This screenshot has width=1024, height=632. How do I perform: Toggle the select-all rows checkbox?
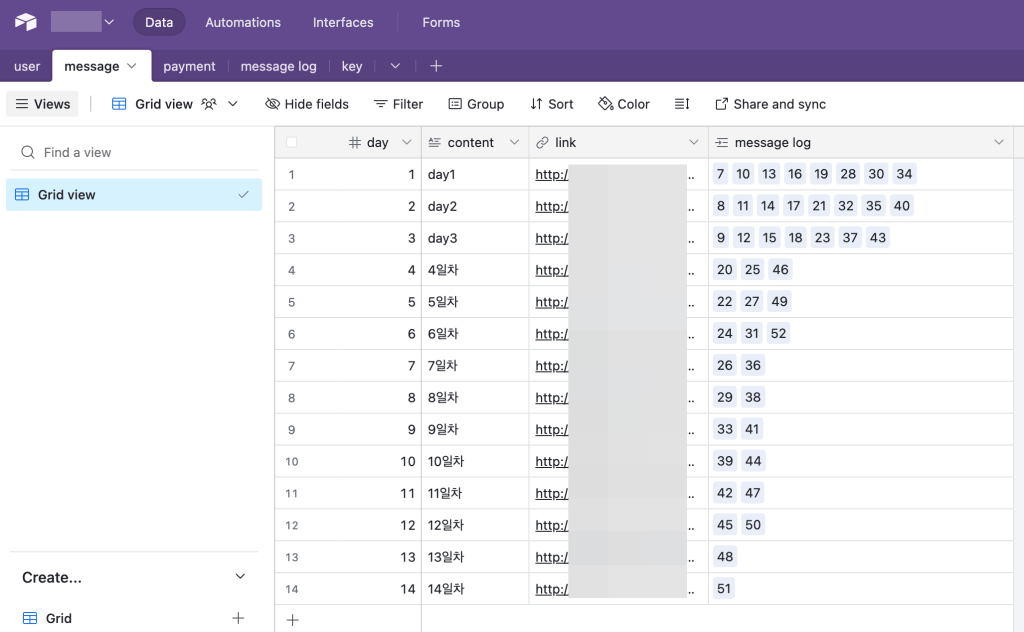click(x=292, y=143)
